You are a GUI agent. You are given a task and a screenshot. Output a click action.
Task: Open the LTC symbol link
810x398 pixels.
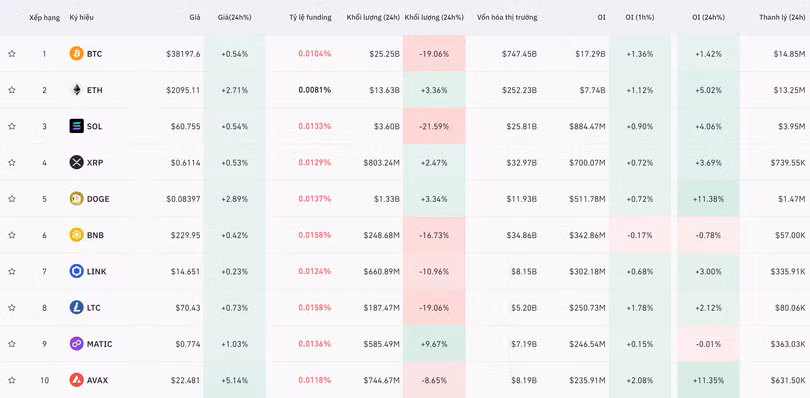(x=94, y=308)
